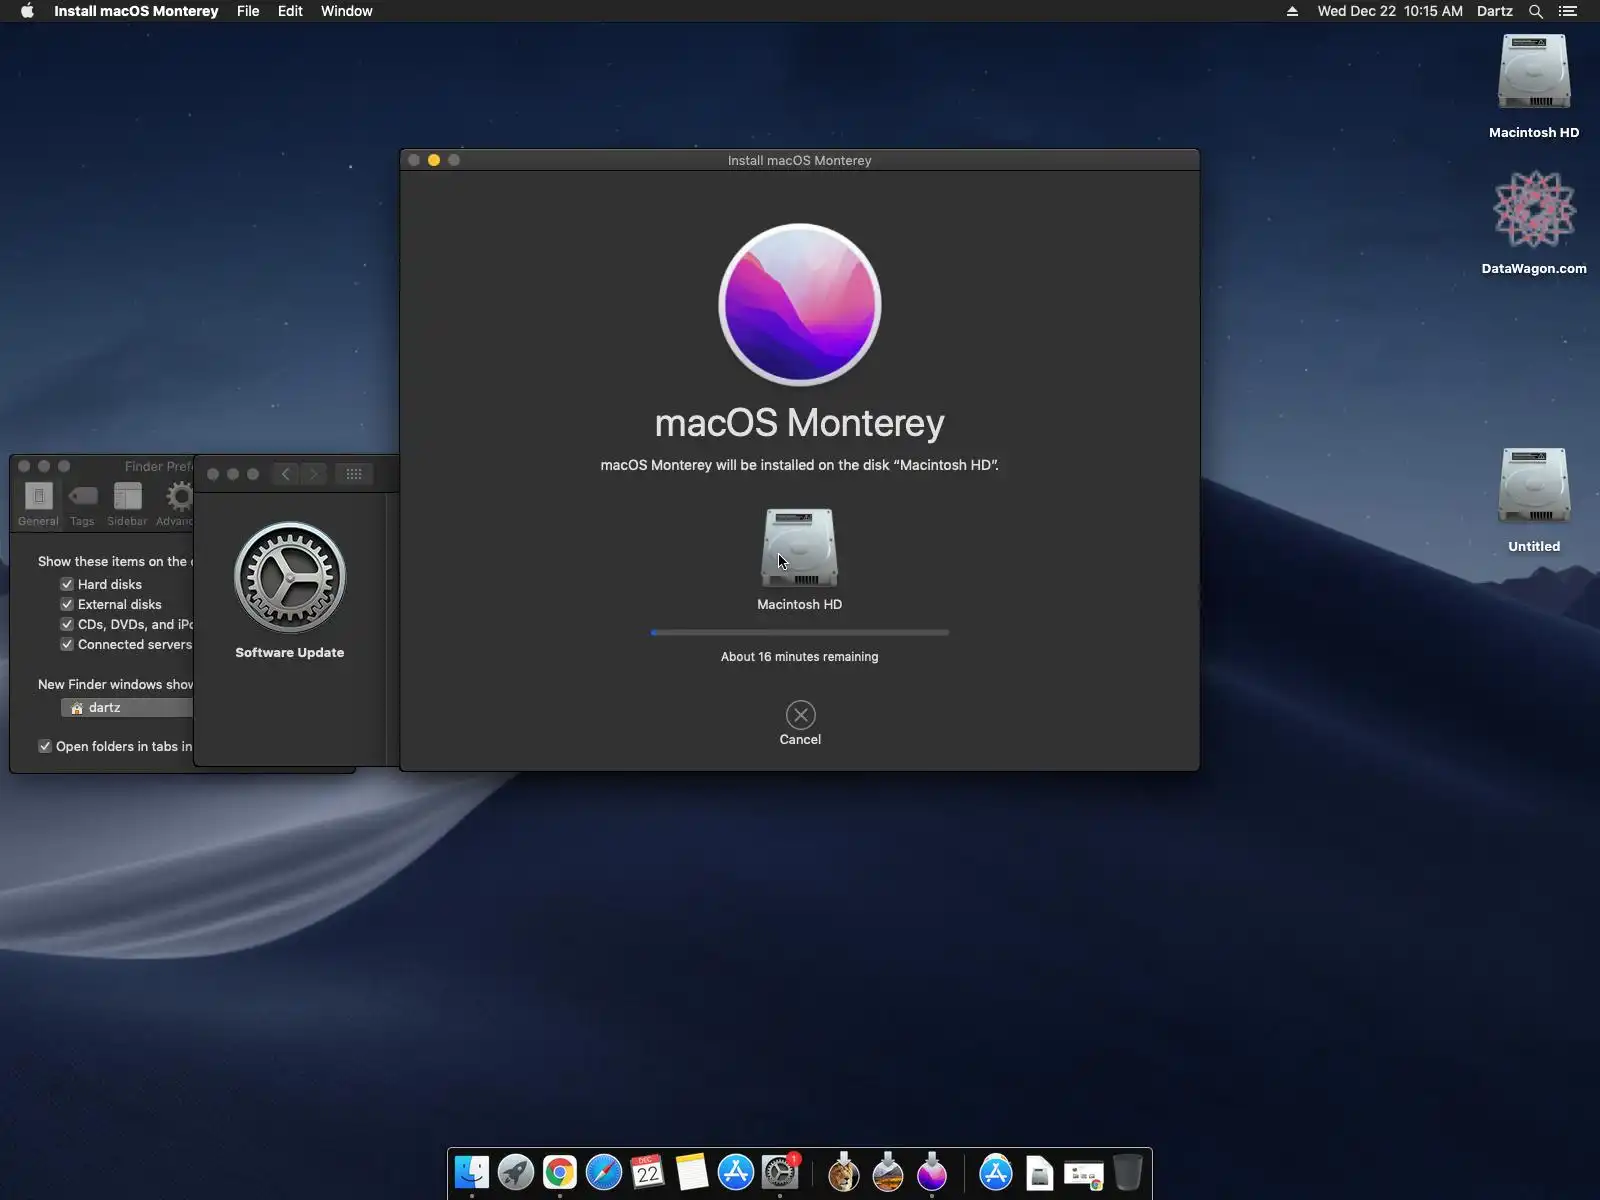This screenshot has height=1200, width=1600.
Task: Click the Macintosh HD disk inside the installer
Action: tap(799, 547)
